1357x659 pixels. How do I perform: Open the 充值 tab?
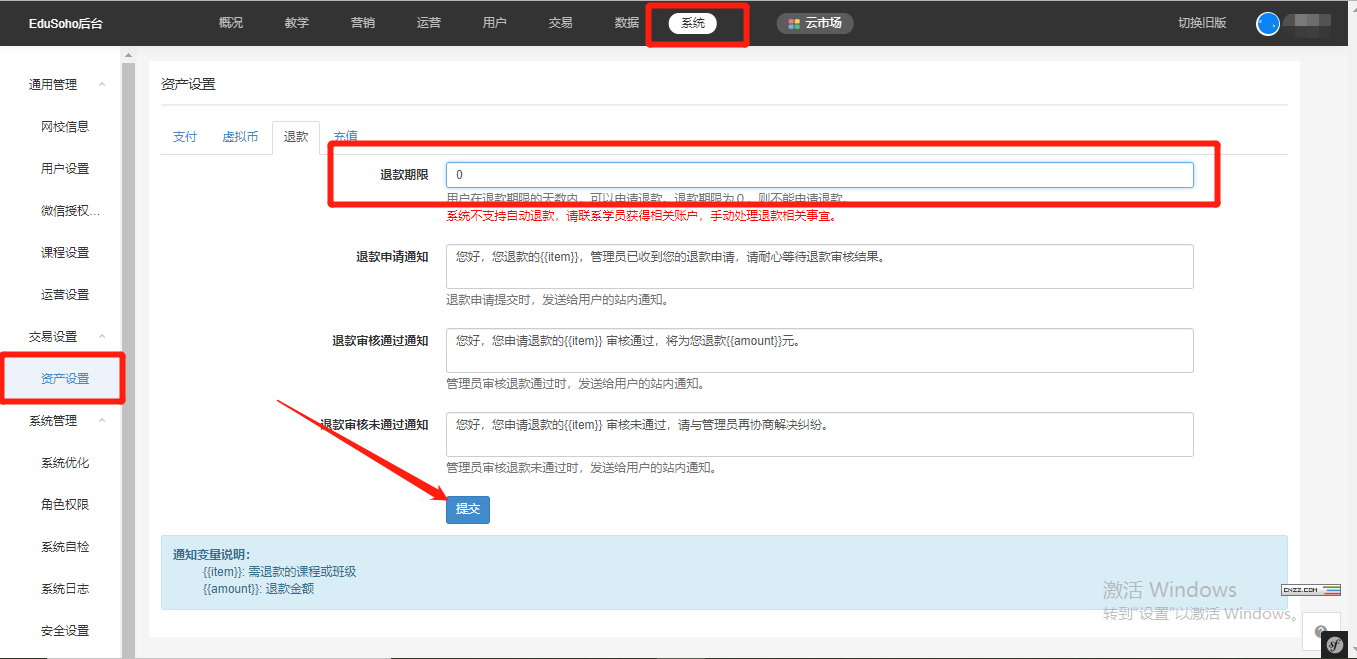click(x=346, y=137)
